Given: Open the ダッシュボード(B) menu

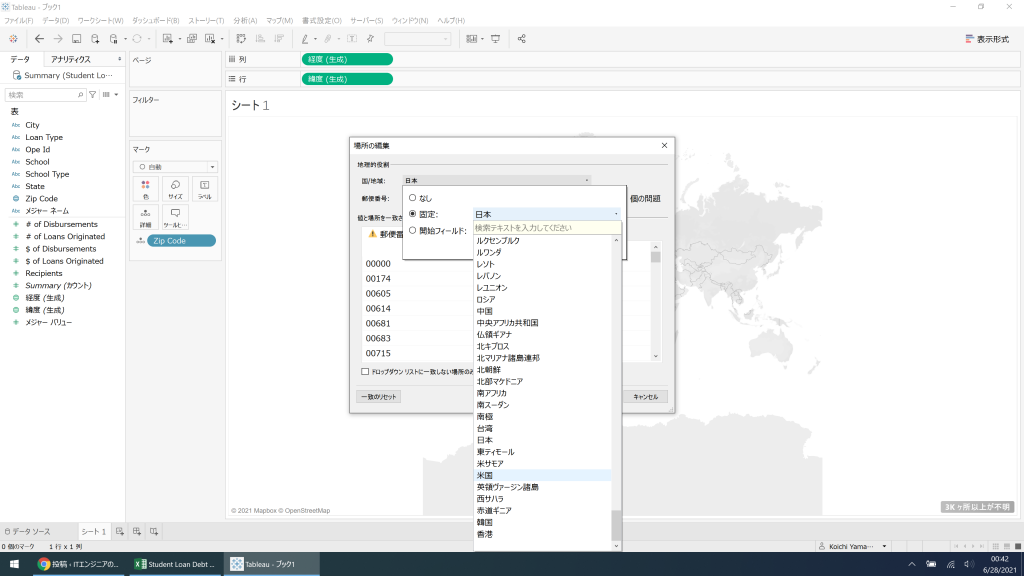Looking at the screenshot, I should point(155,21).
